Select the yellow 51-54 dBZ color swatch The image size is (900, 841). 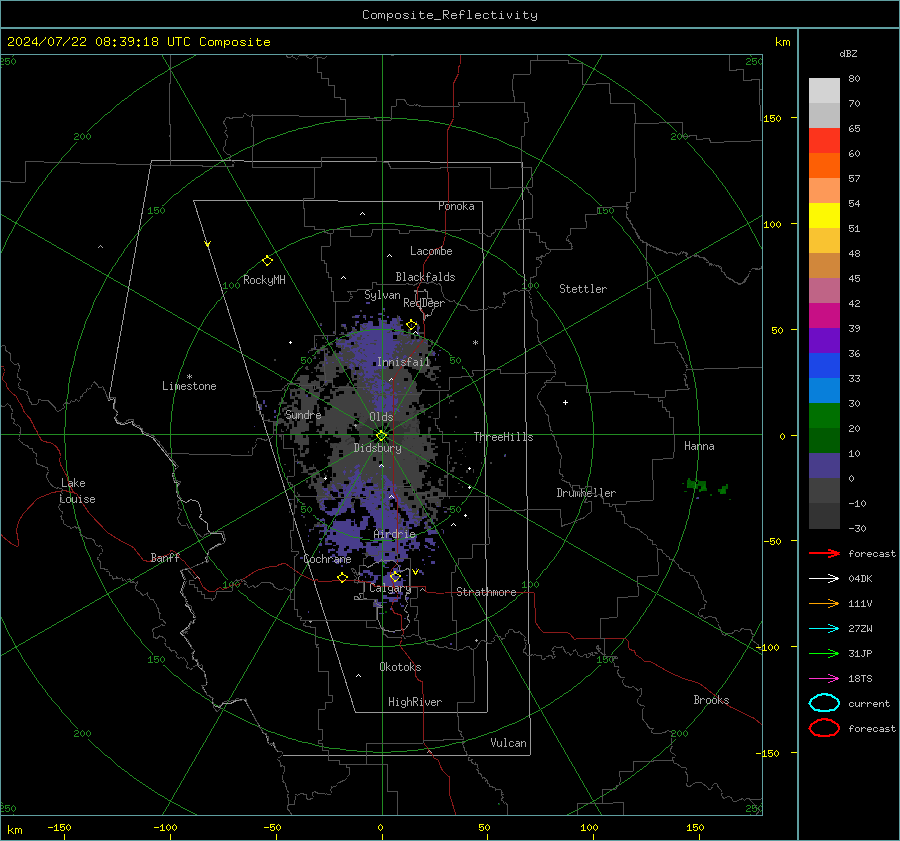(x=824, y=216)
